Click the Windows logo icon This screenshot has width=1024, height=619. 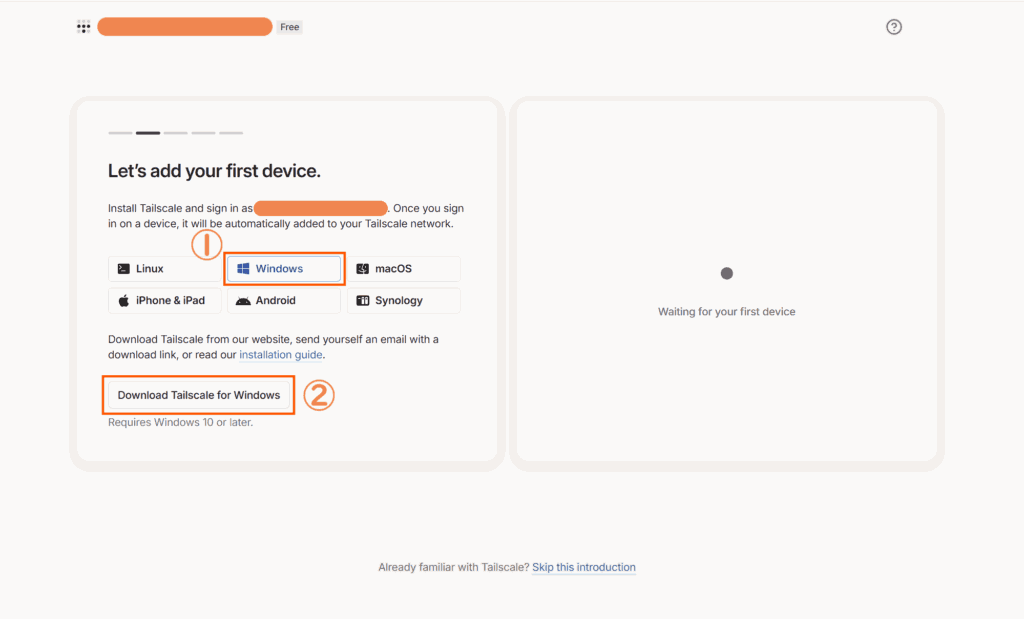point(243,269)
